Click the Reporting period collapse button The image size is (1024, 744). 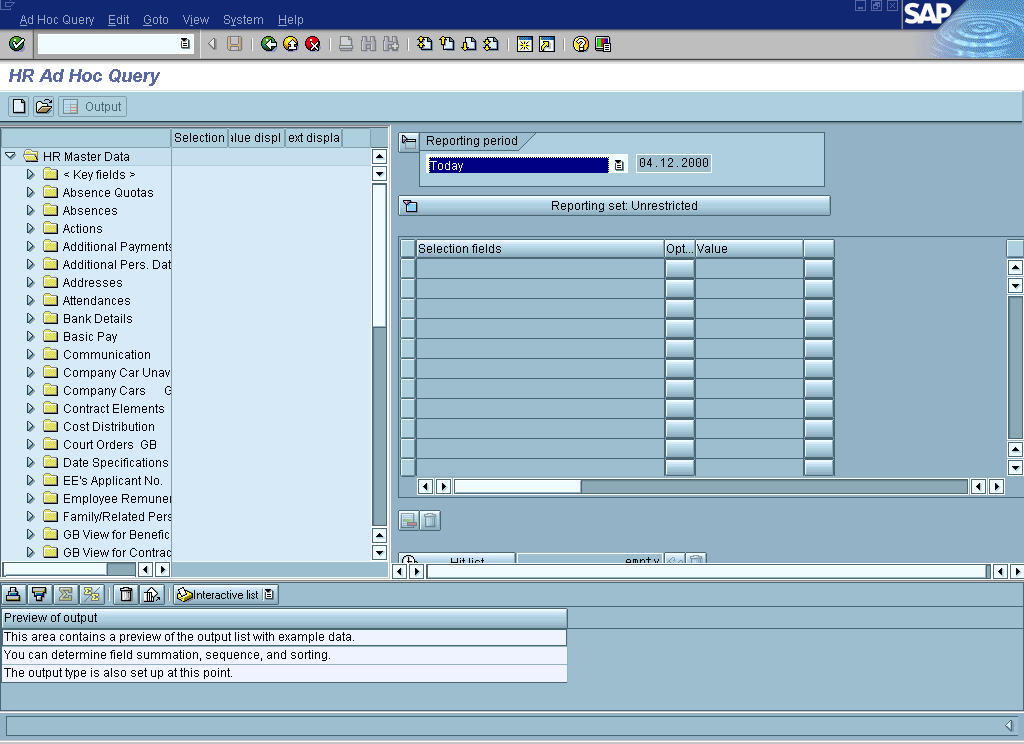pos(409,140)
